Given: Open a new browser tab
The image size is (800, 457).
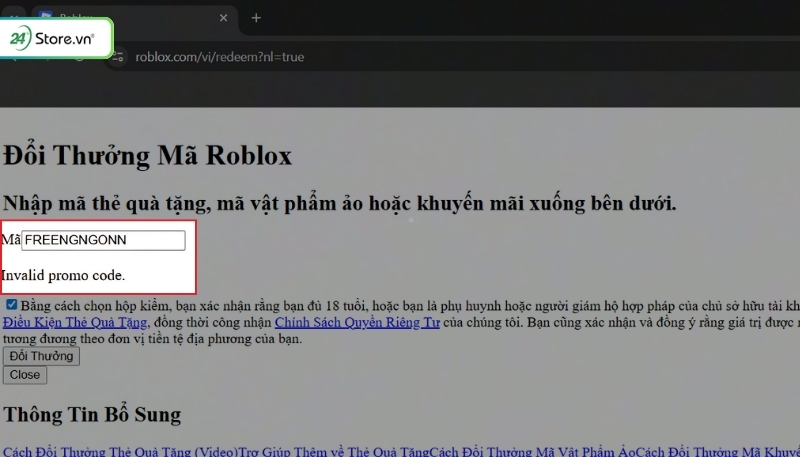Looking at the screenshot, I should [x=256, y=18].
